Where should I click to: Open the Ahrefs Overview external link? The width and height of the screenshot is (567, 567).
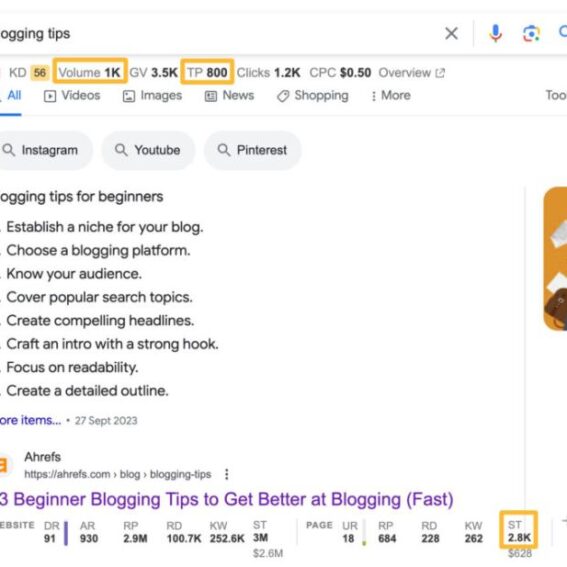[x=412, y=73]
